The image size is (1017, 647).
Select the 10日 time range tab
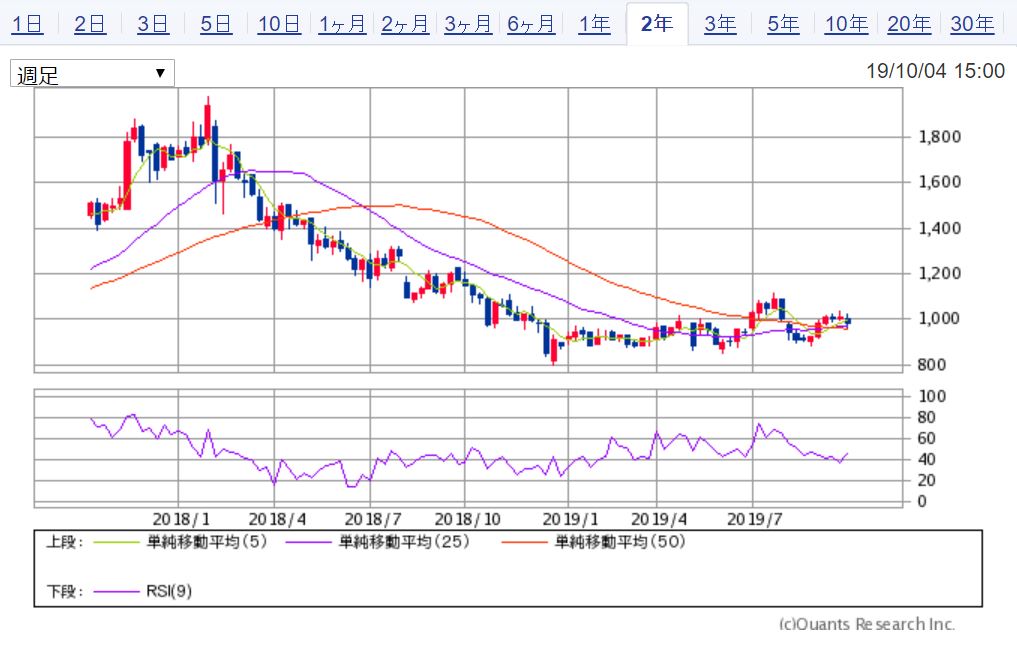tap(279, 24)
